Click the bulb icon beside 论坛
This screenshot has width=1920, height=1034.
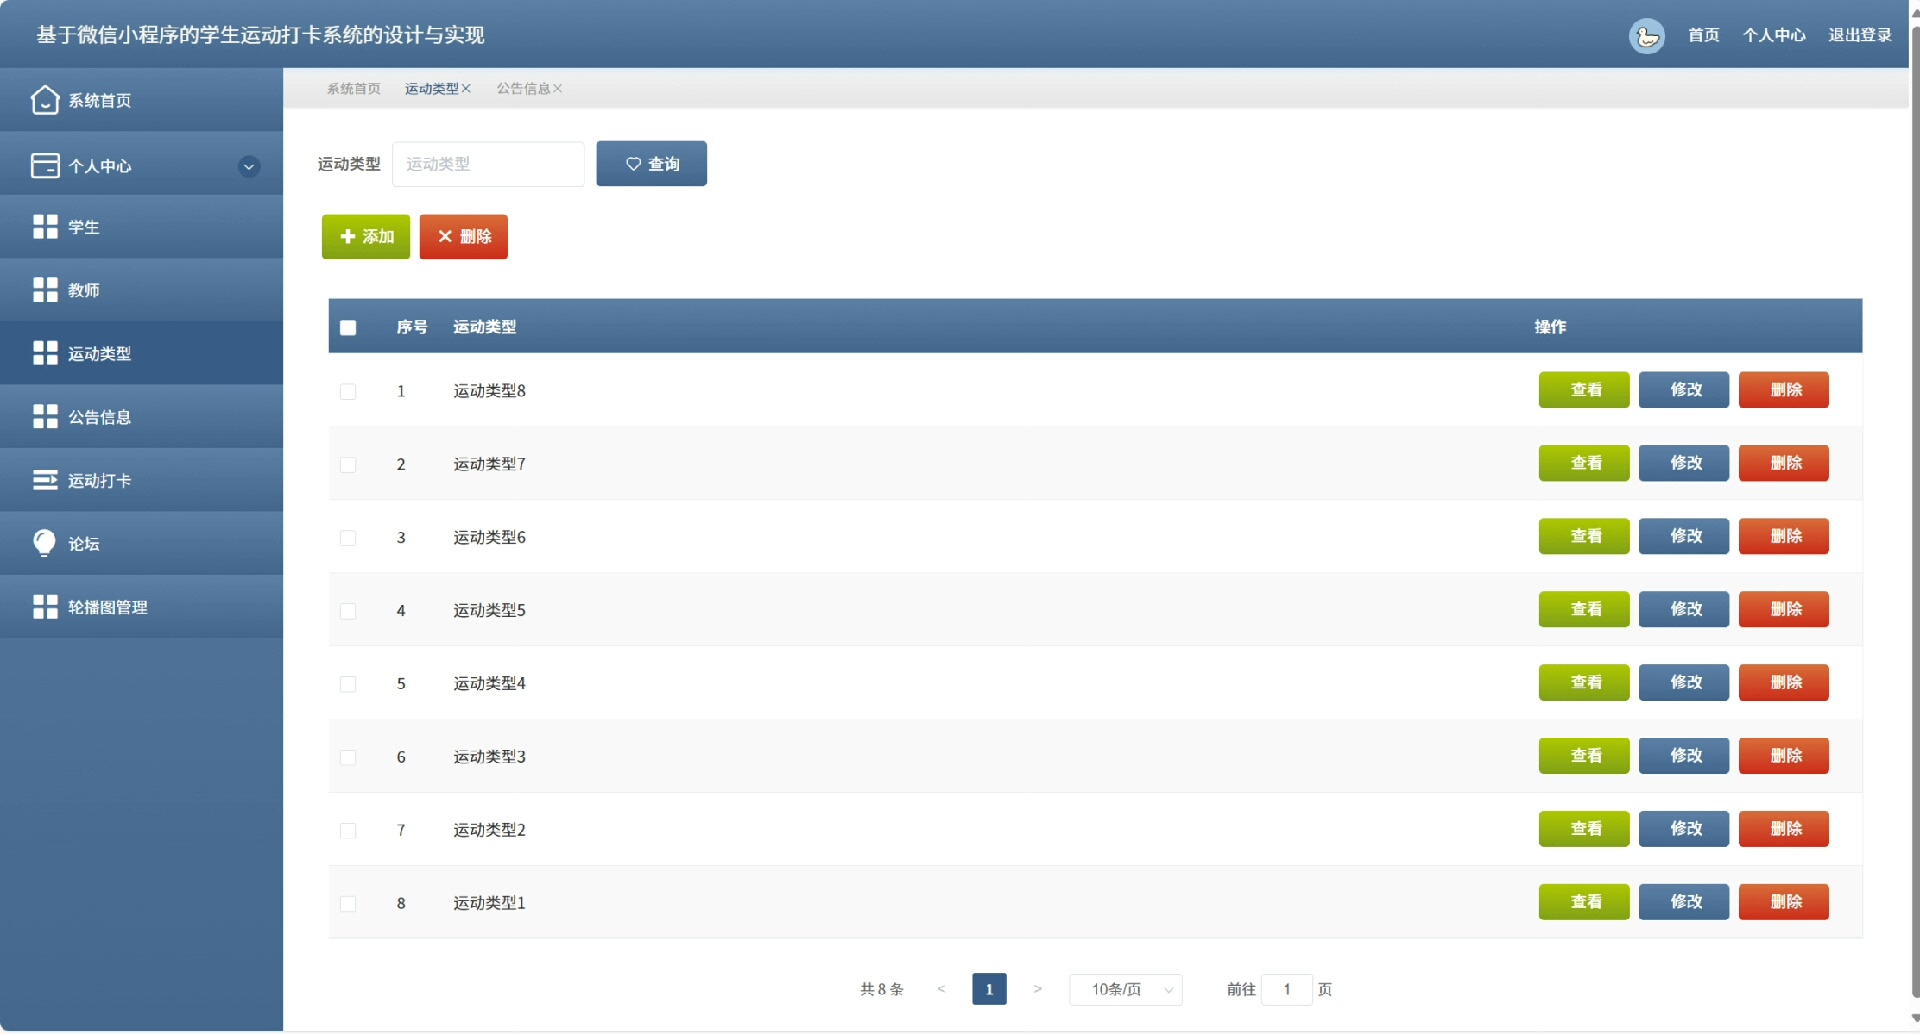[x=45, y=543]
